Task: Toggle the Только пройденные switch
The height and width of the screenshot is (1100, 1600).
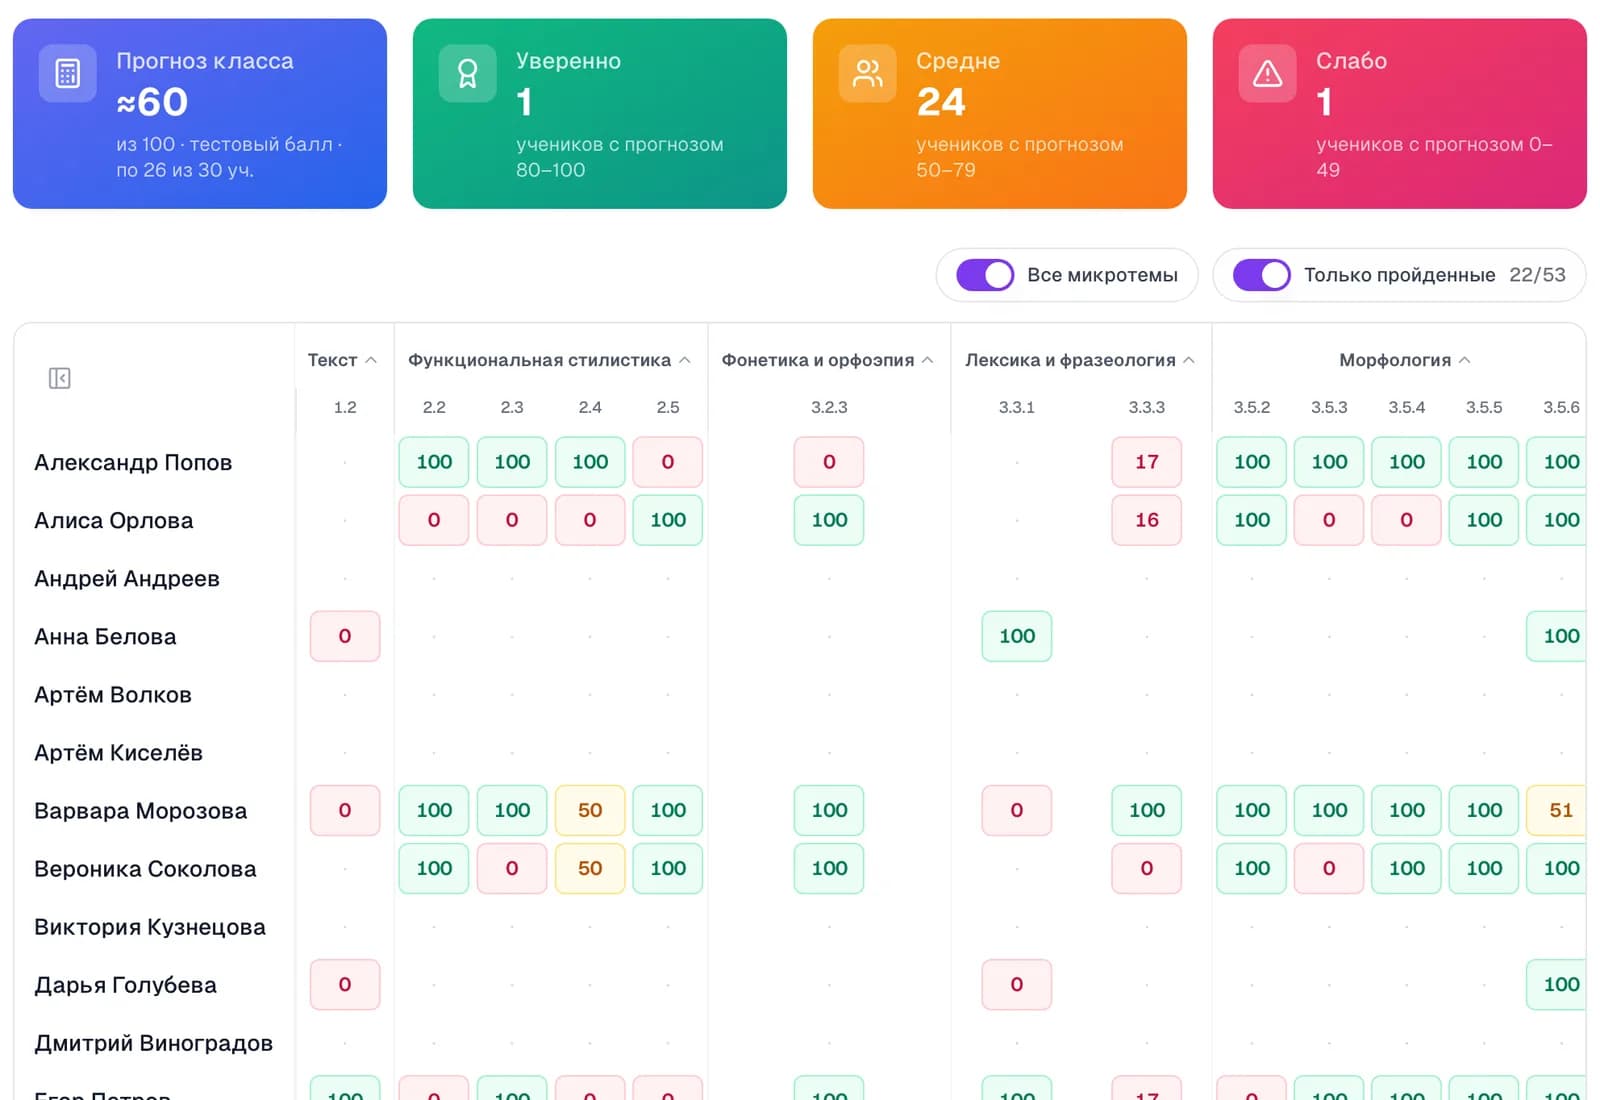Action: [1262, 275]
